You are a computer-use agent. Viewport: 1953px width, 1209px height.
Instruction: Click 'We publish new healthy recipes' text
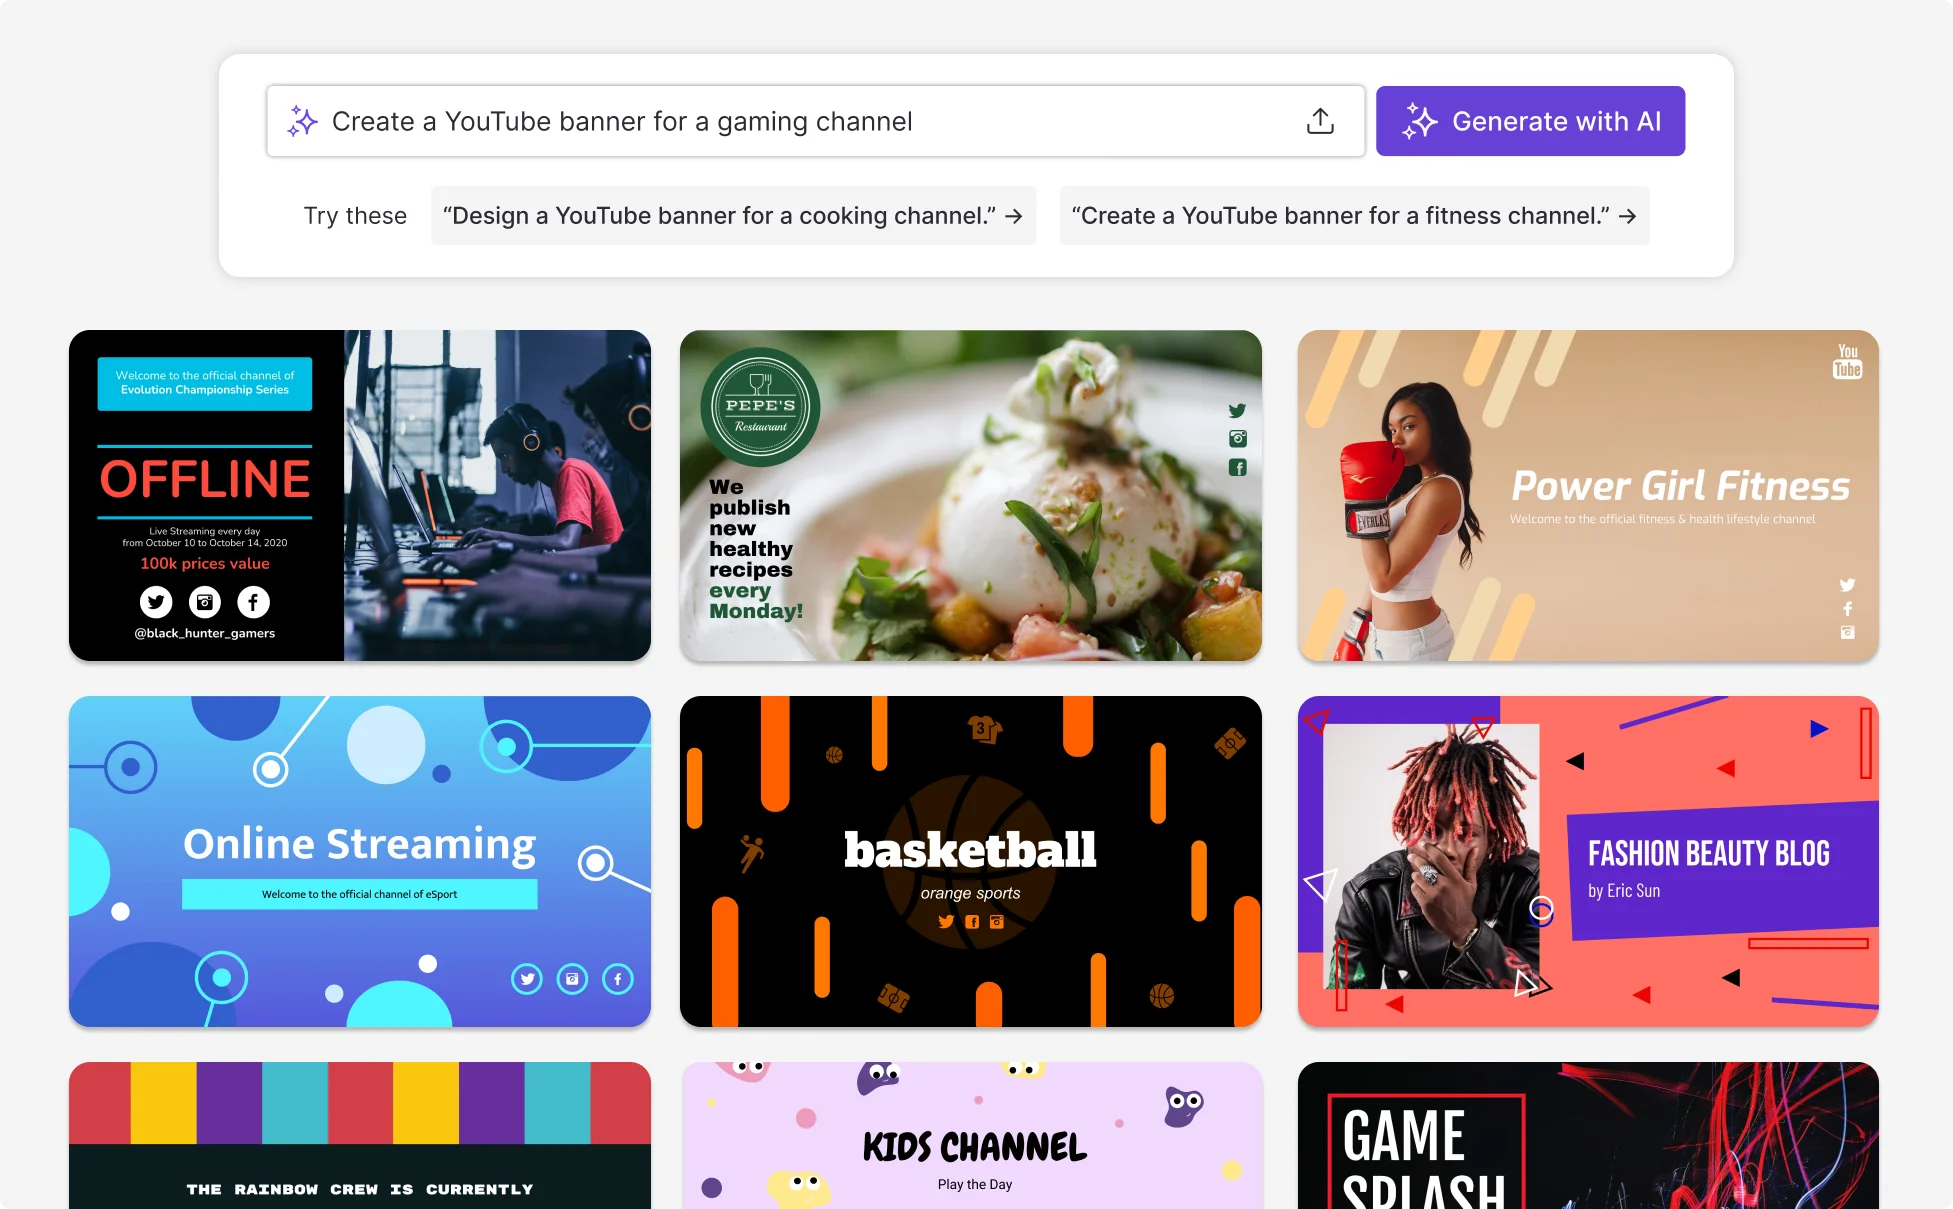(751, 528)
